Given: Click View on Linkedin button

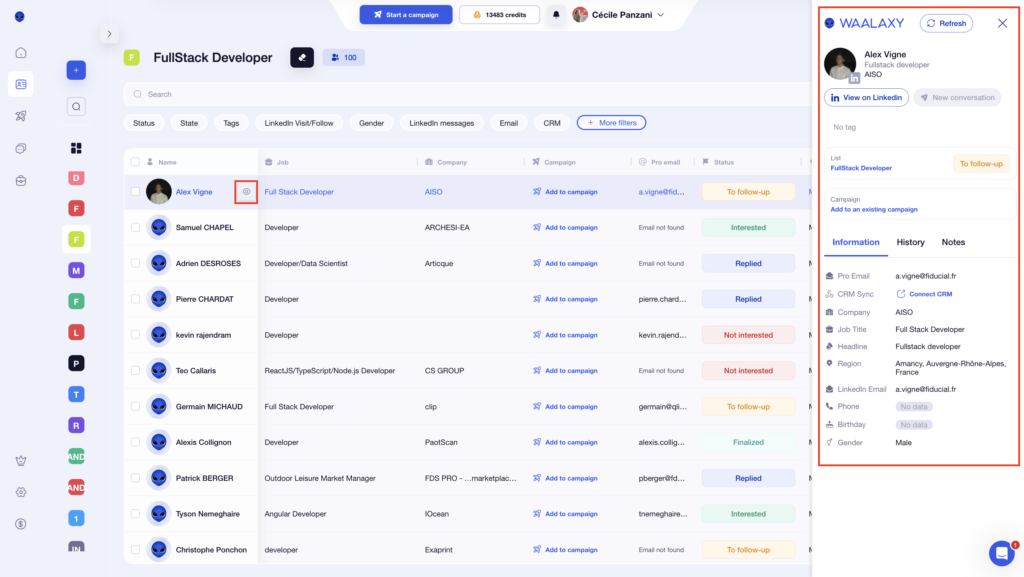Looking at the screenshot, I should click(x=866, y=97).
